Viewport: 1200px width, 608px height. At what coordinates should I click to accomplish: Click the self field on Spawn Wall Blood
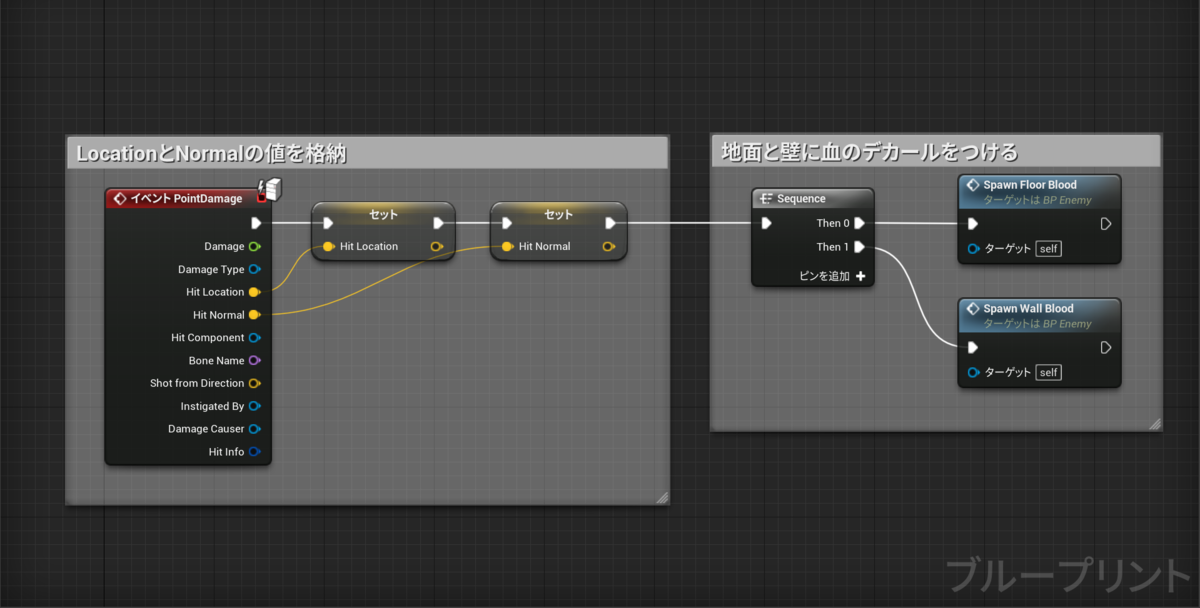(1048, 372)
